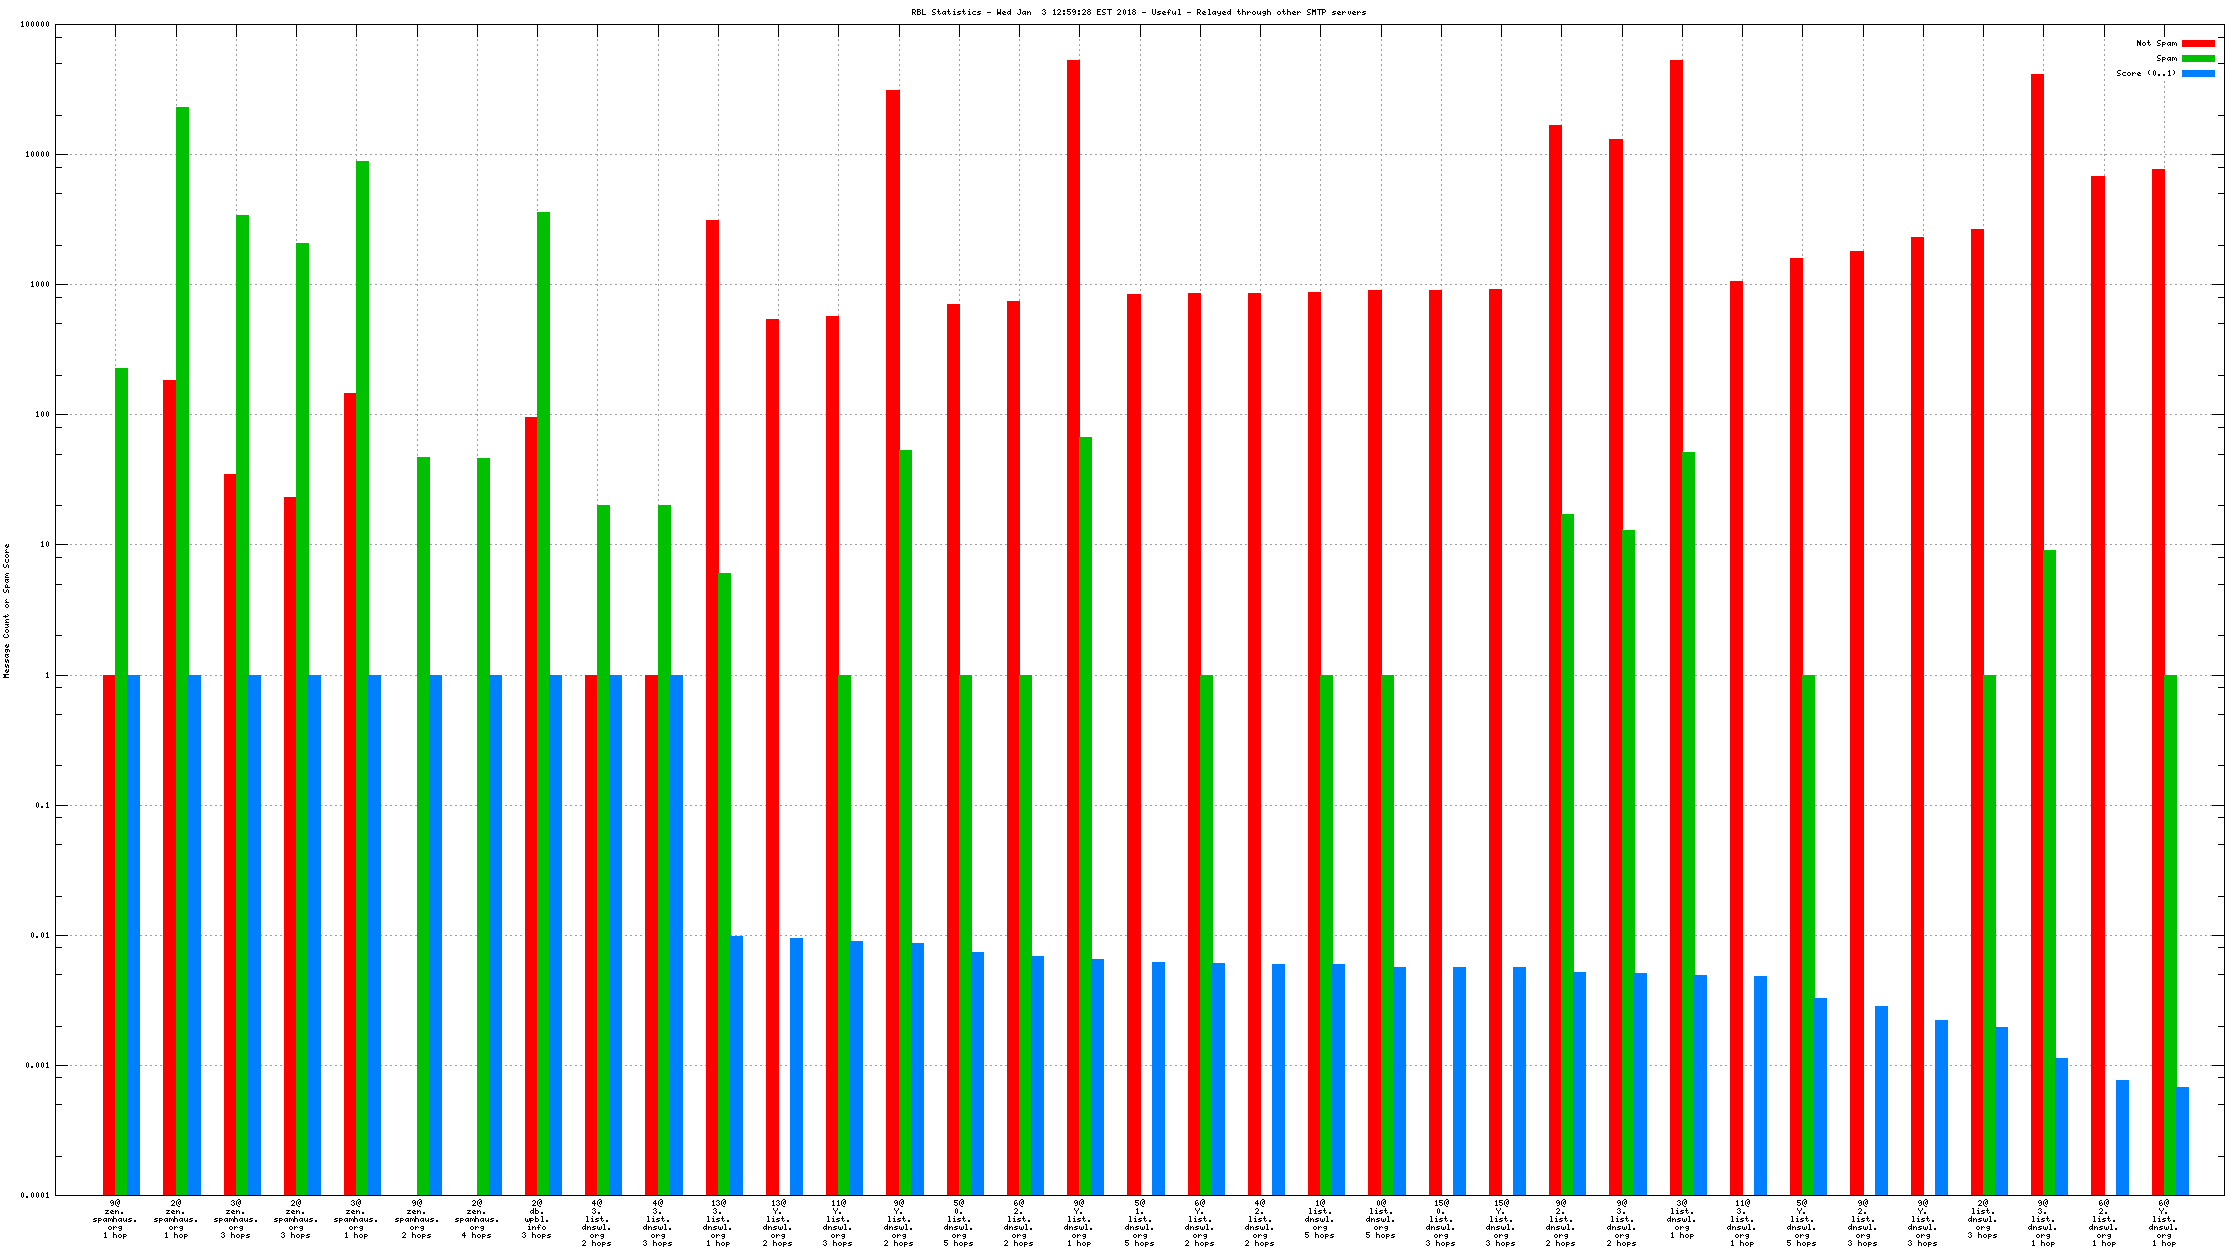Image resolution: width=2240 pixels, height=1260 pixels.
Task: Click the Not Spam legend text
Action: (x=2156, y=44)
